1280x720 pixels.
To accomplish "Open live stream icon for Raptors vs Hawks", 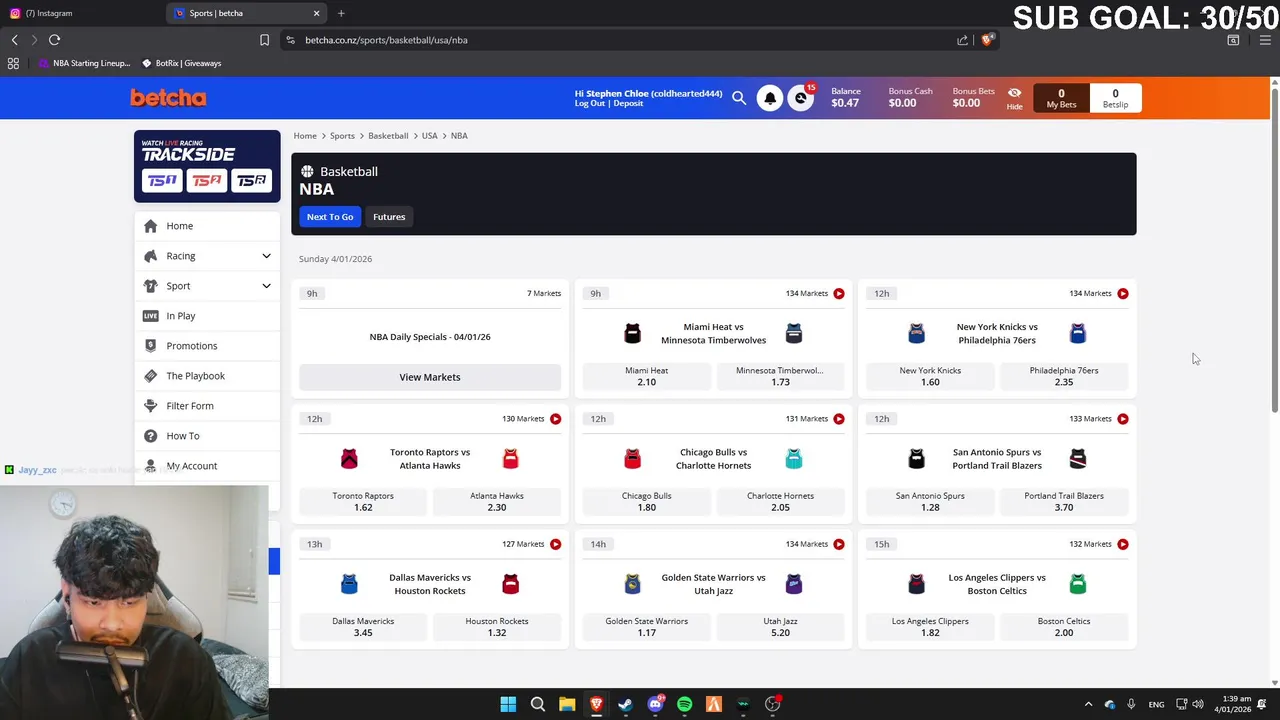I will click(x=556, y=419).
